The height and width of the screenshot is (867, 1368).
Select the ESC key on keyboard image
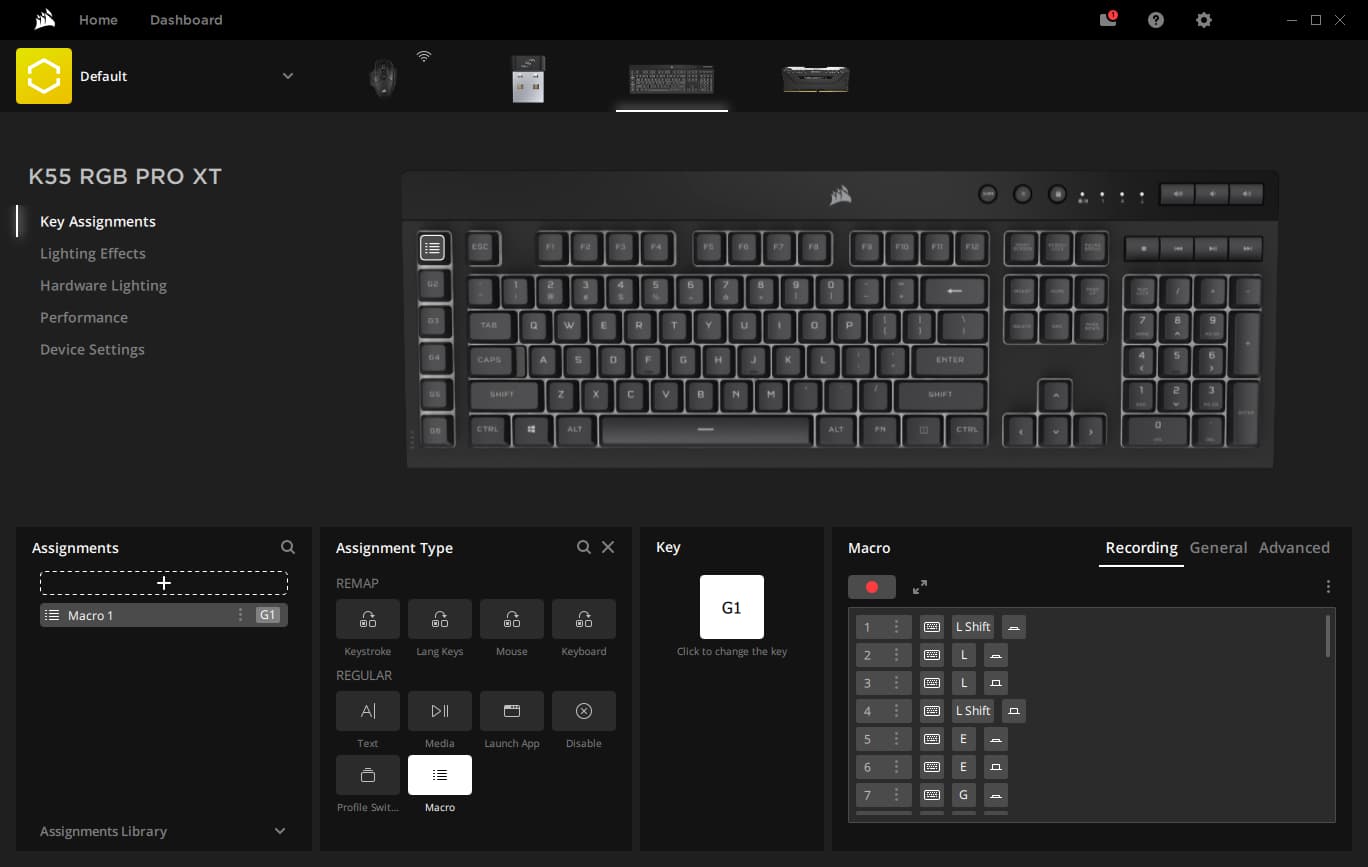pyautogui.click(x=480, y=246)
